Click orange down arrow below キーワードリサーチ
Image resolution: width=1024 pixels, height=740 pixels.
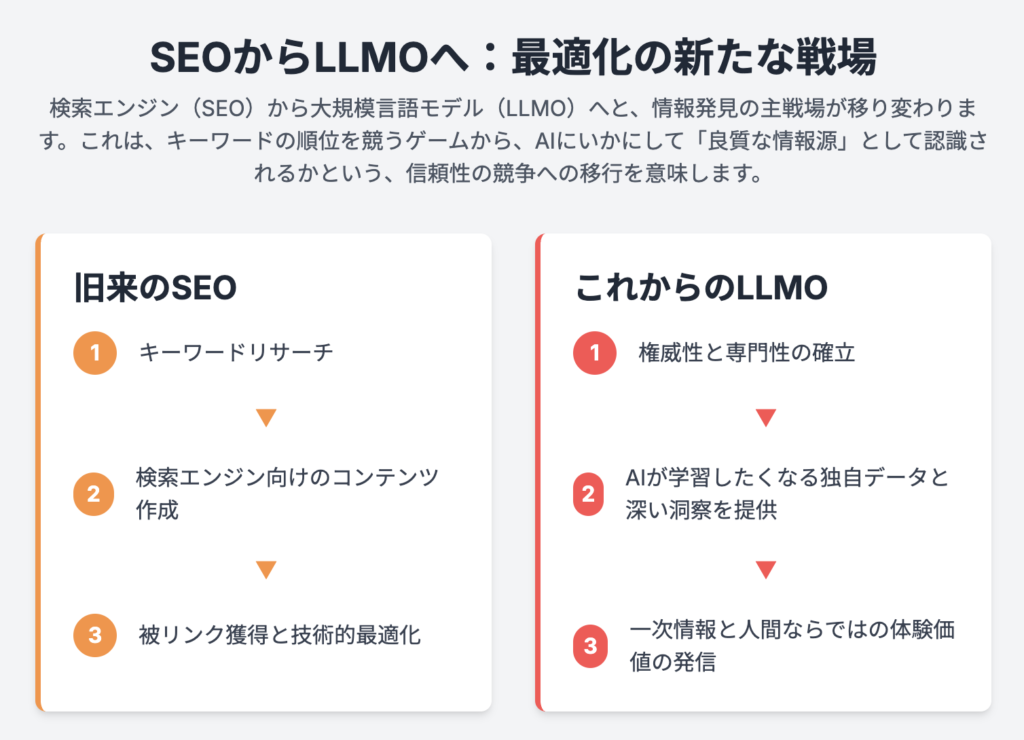(266, 418)
